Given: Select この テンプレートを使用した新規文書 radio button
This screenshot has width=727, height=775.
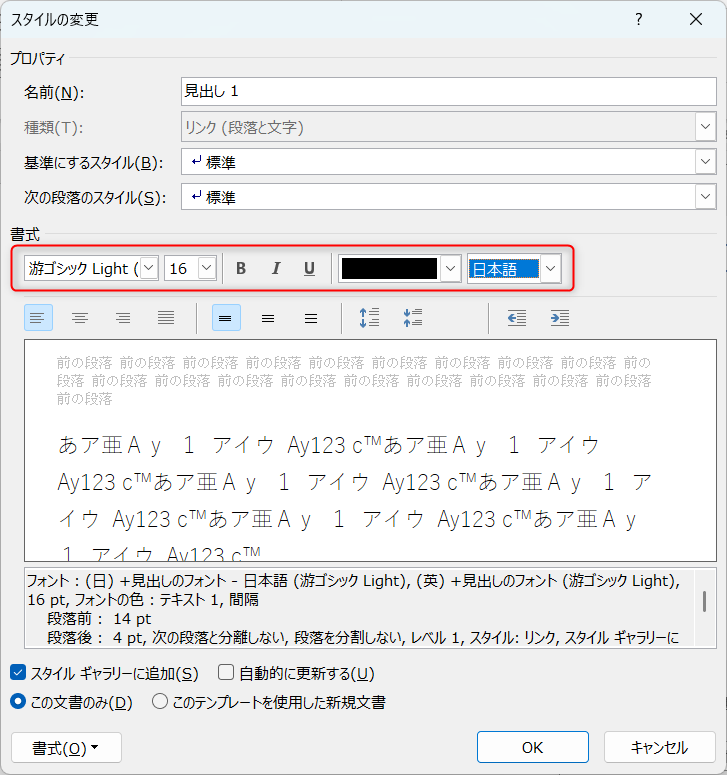Looking at the screenshot, I should tap(160, 702).
